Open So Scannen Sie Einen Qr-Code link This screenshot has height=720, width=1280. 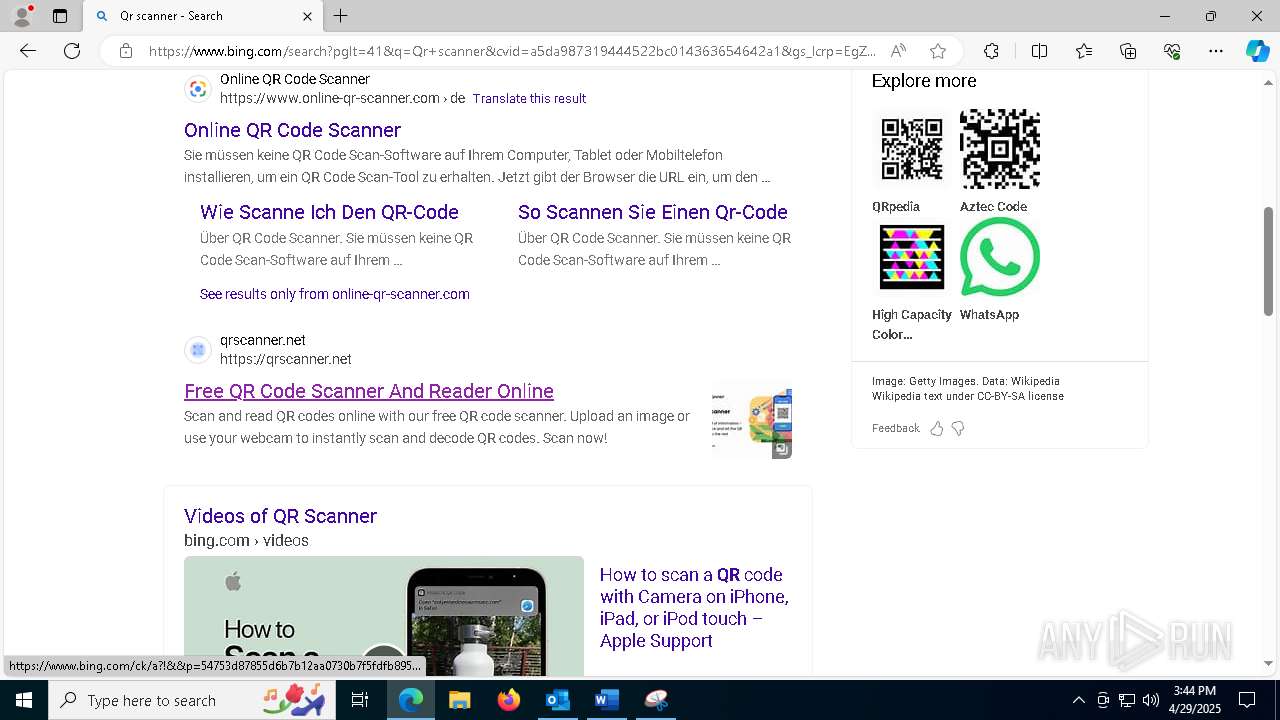point(653,212)
